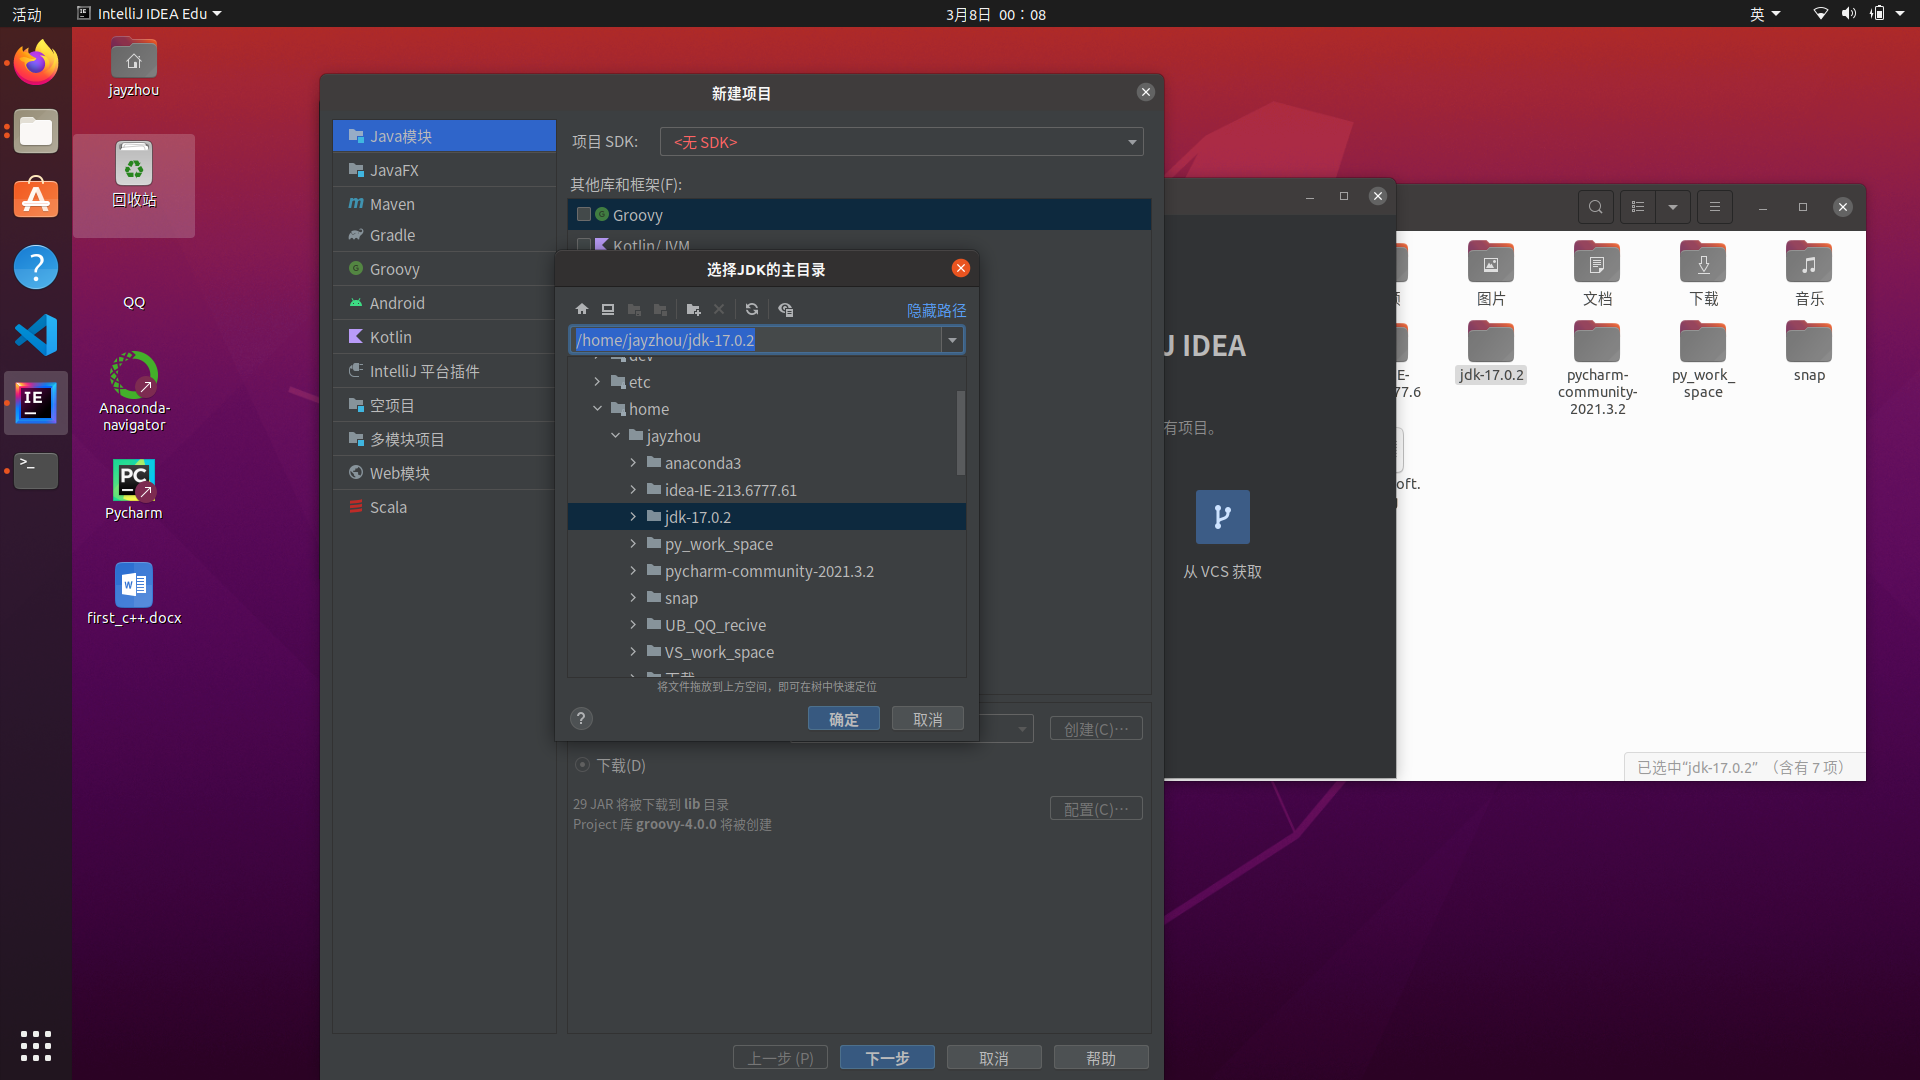Viewport: 1920px width, 1080px height.
Task: Select Maven project type
Action: tap(444, 204)
